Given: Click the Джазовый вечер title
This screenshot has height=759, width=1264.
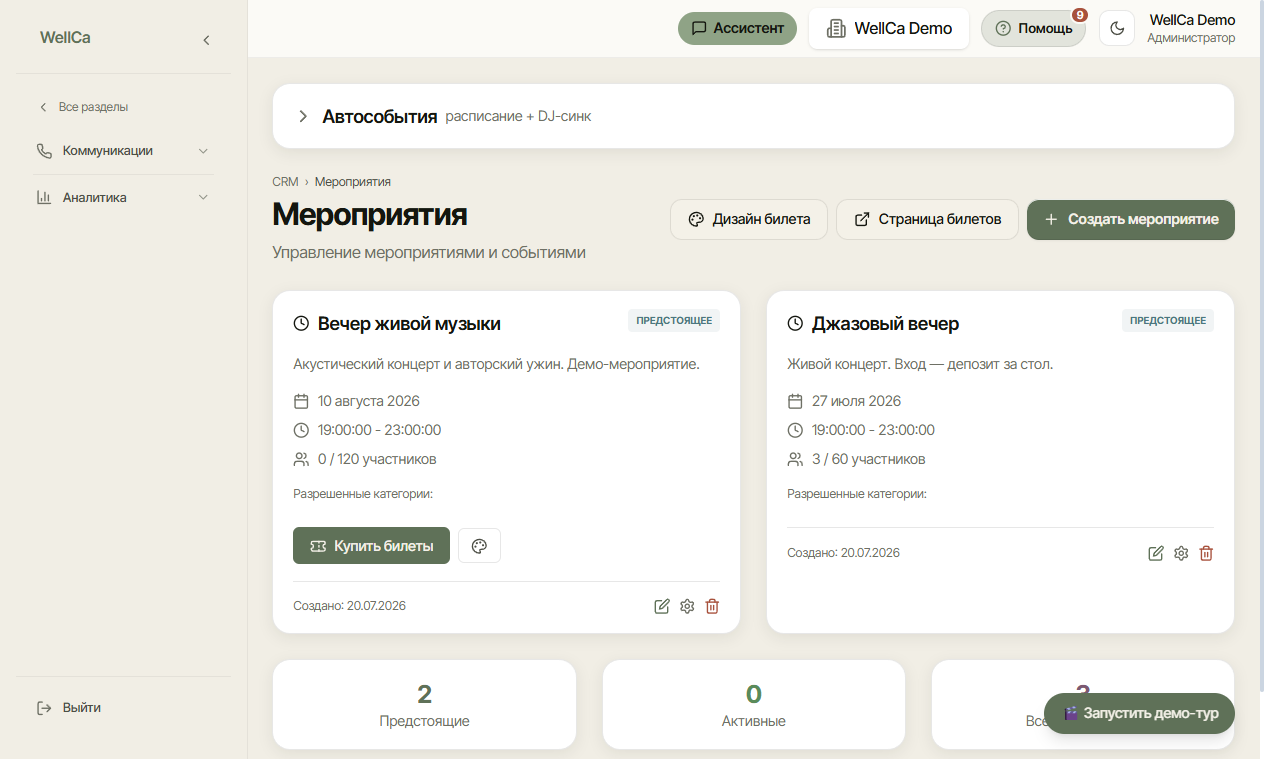Looking at the screenshot, I should tap(885, 324).
